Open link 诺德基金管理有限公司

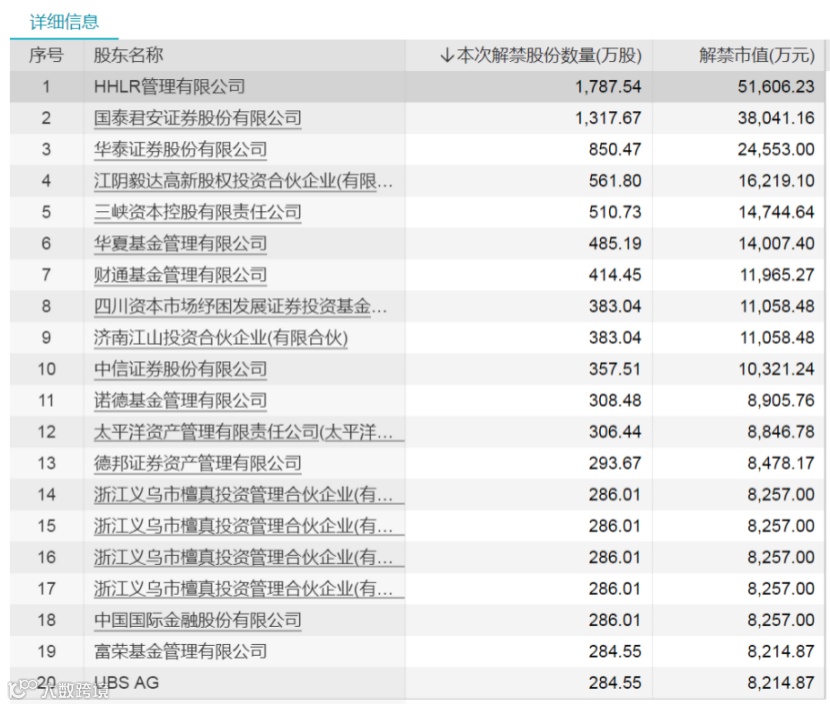(x=180, y=400)
